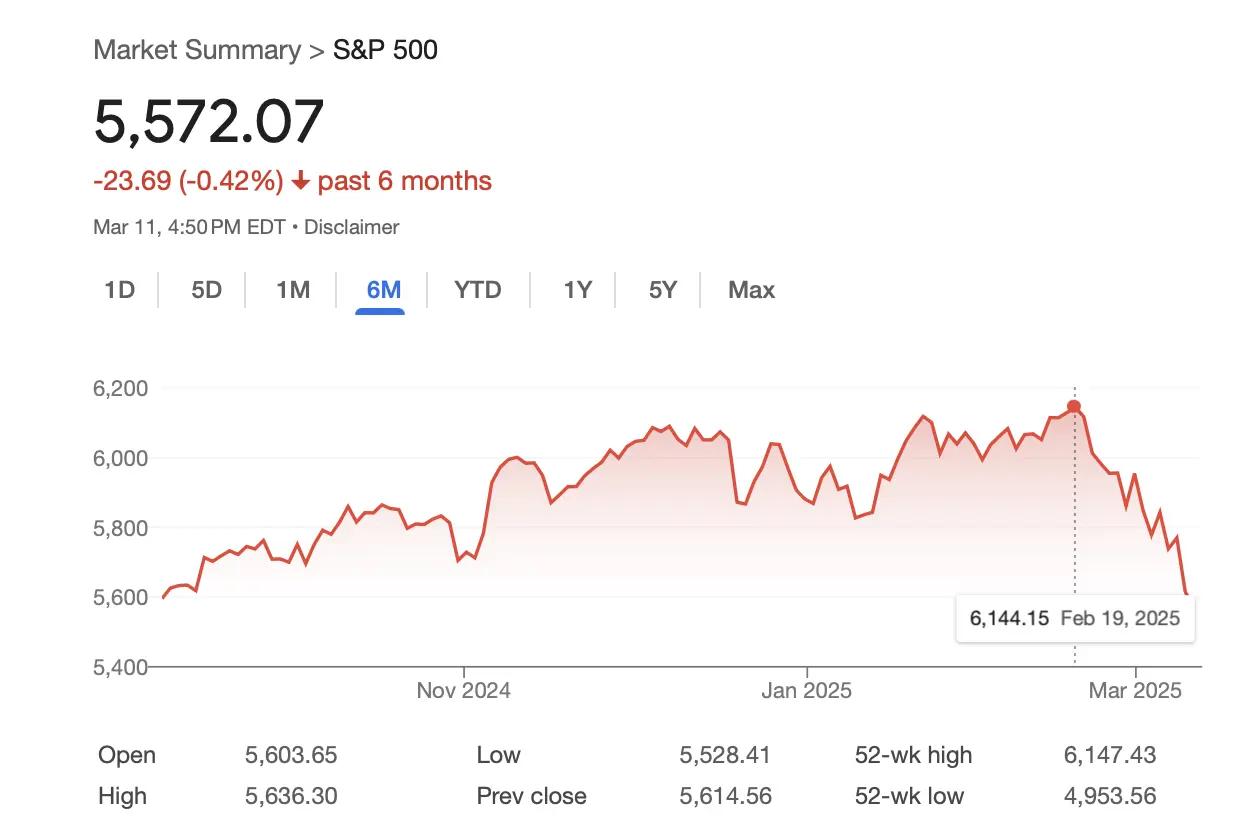Open the 1M chart view
Image resolution: width=1236 pixels, height=826 pixels.
pos(290,290)
